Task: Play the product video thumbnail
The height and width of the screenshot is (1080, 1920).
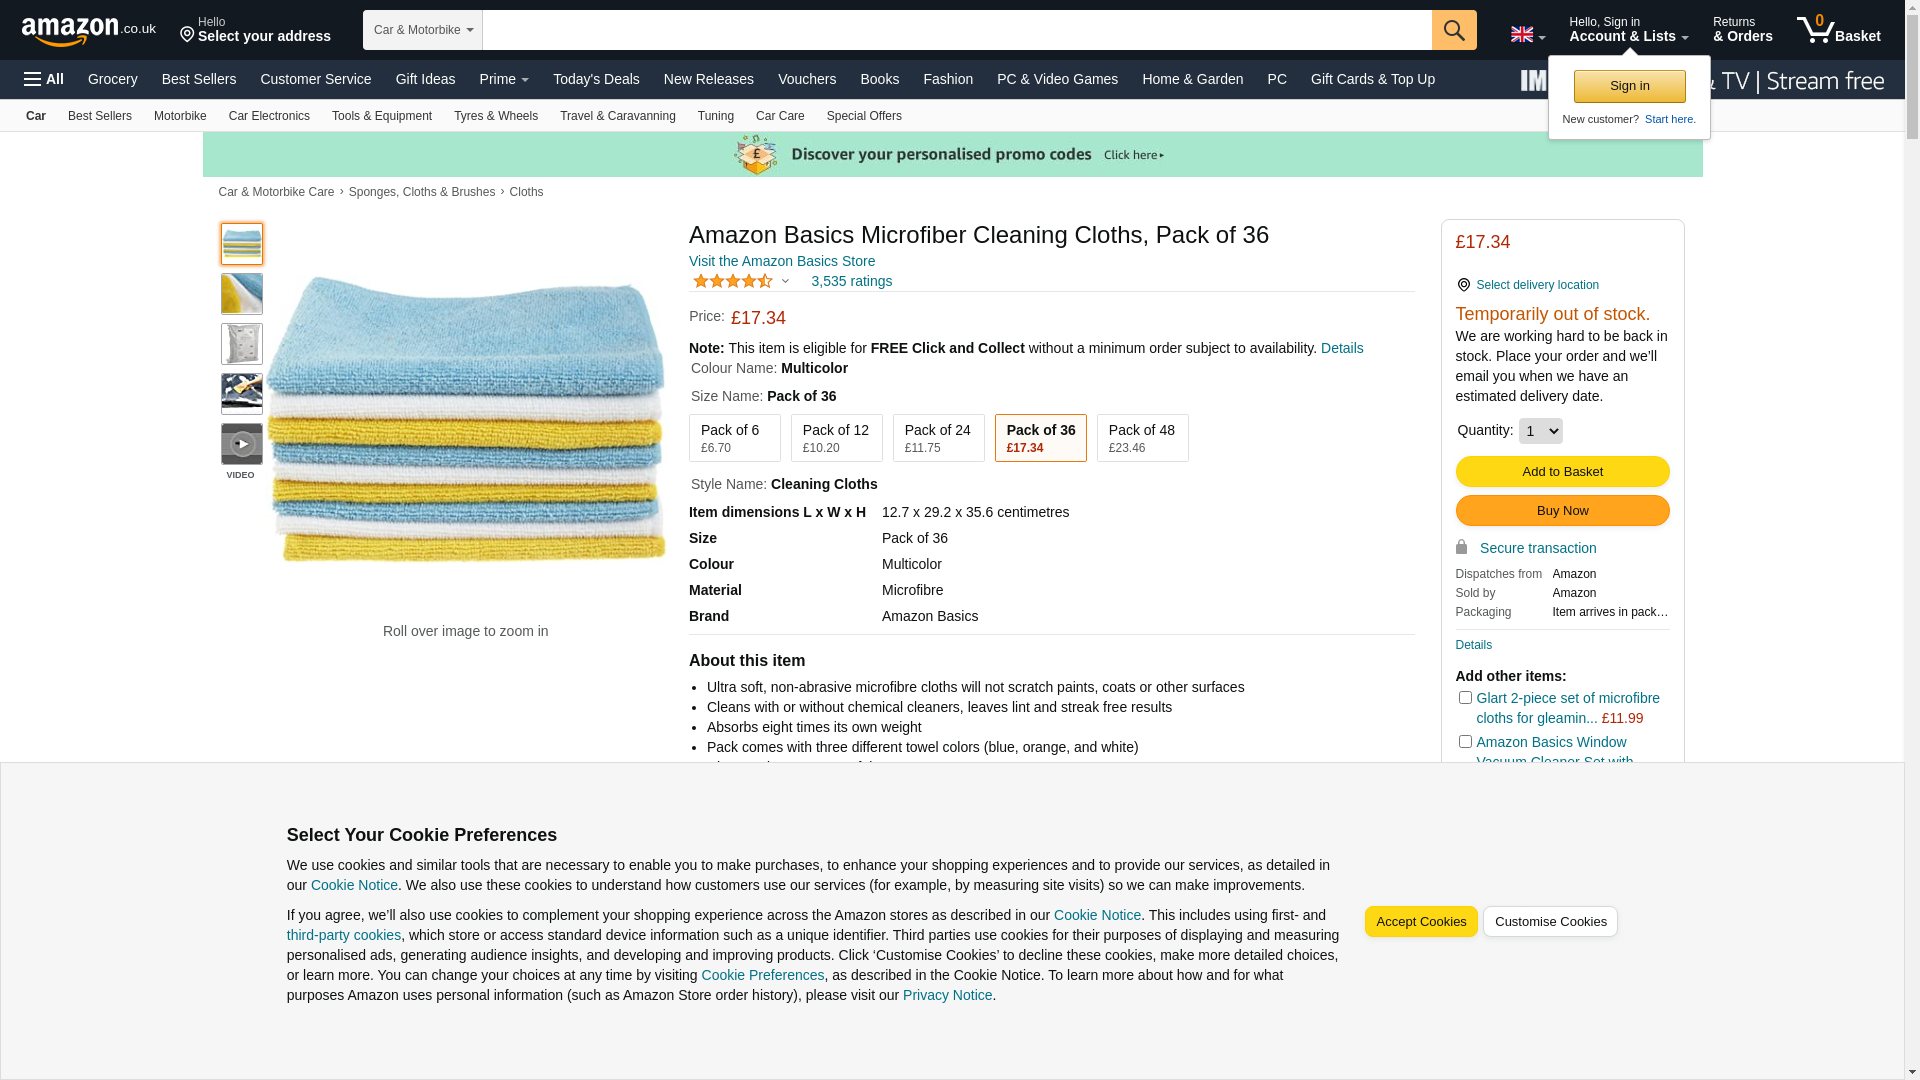Action: pos(241,444)
